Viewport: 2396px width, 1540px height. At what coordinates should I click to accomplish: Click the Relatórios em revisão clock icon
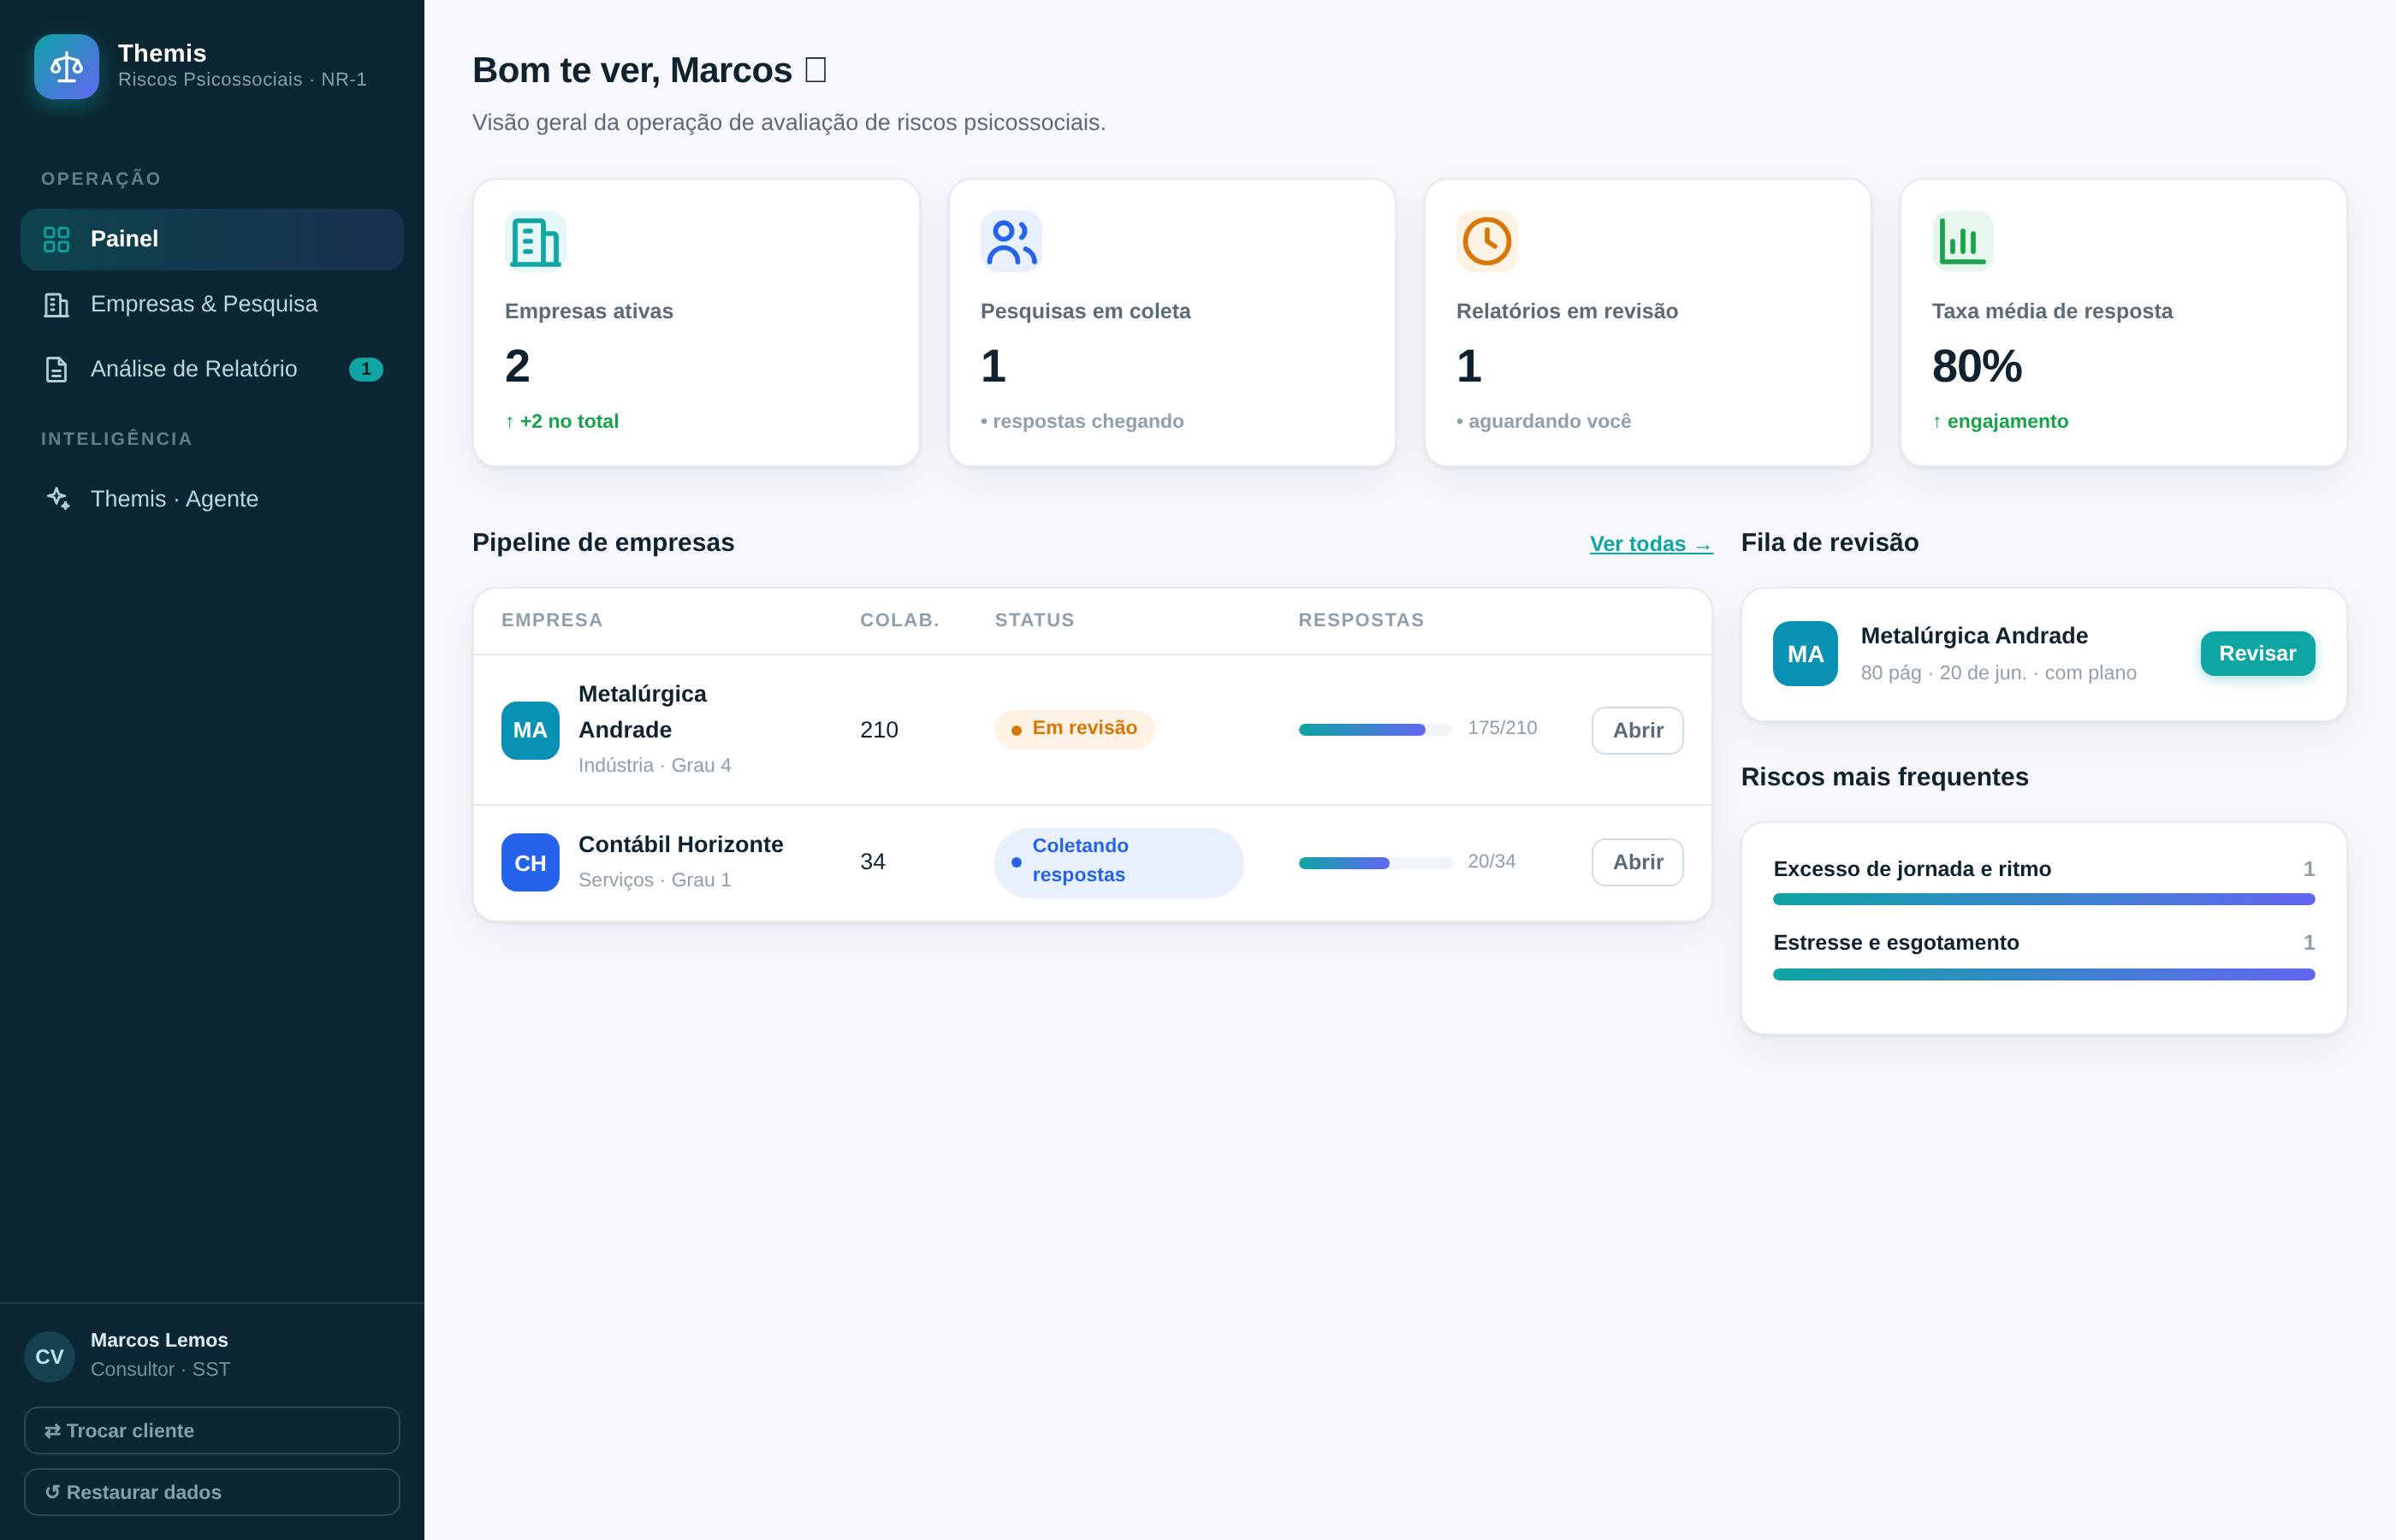[x=1487, y=241]
